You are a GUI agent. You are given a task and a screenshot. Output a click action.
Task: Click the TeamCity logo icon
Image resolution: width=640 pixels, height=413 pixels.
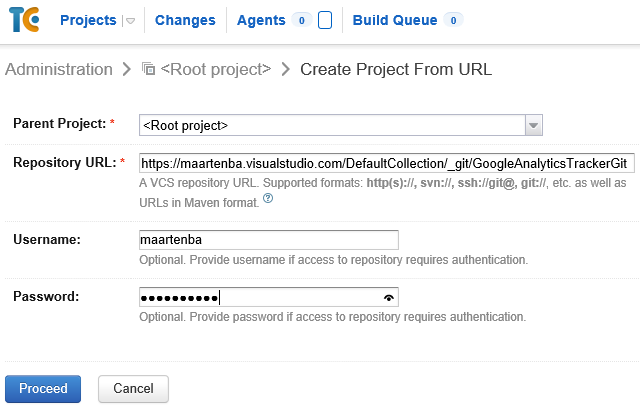[24, 19]
